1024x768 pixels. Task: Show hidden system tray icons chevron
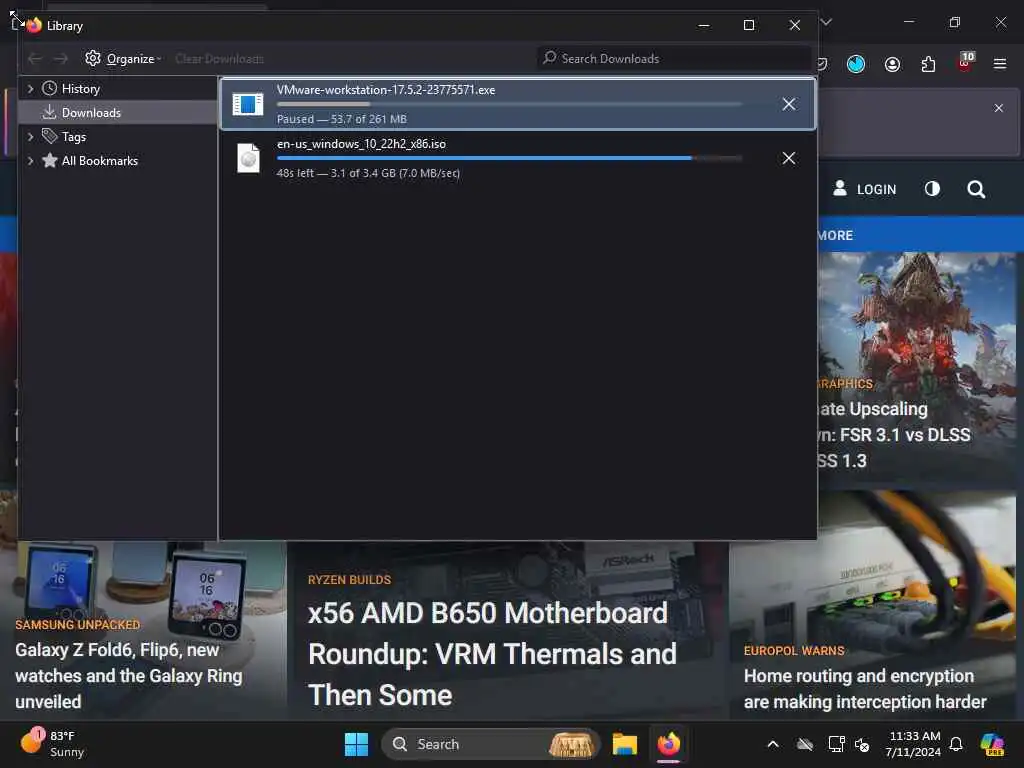(x=773, y=744)
